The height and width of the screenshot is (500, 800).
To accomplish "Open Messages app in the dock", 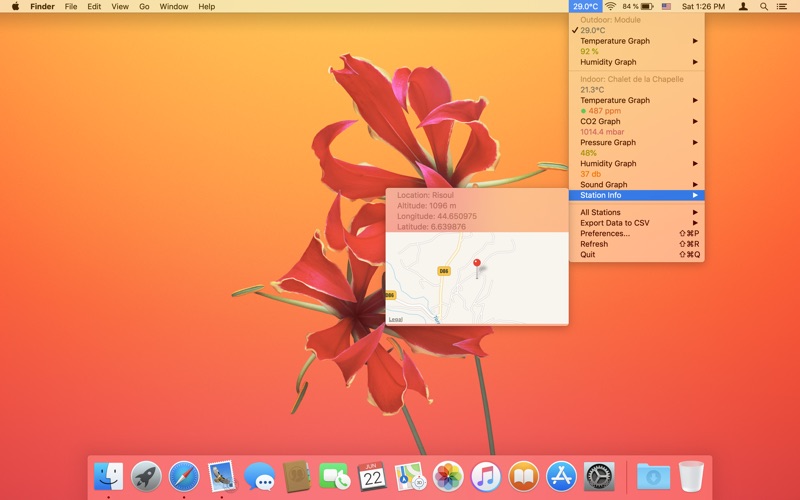I will 260,476.
